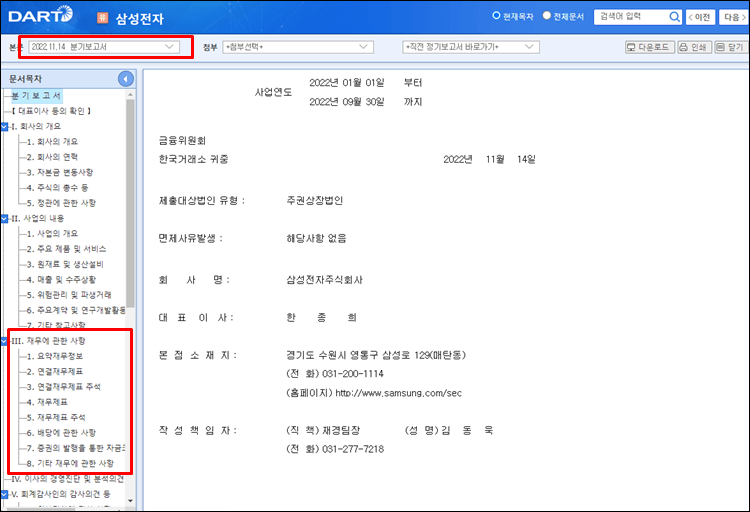Open 5. 재무제표 주석 item

tap(56, 417)
